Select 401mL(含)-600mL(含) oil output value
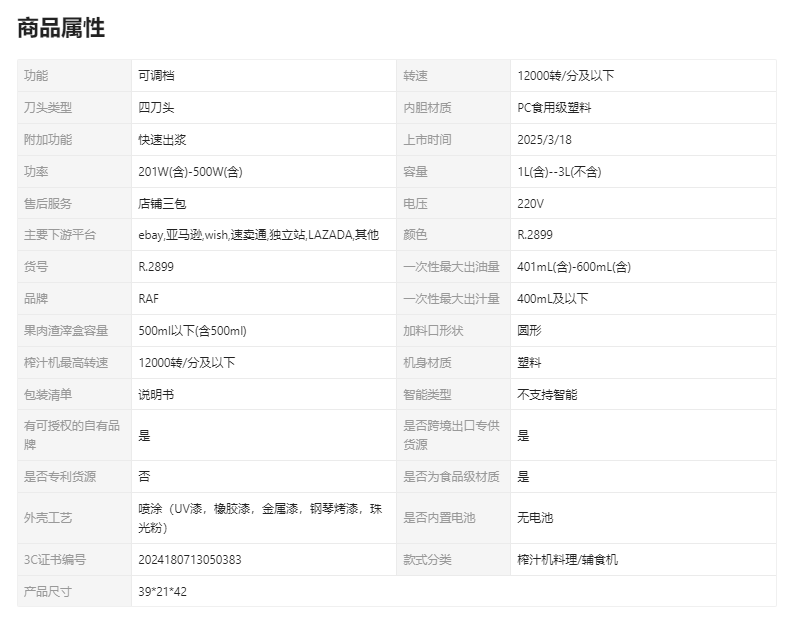This screenshot has height=619, width=786. pos(574,267)
